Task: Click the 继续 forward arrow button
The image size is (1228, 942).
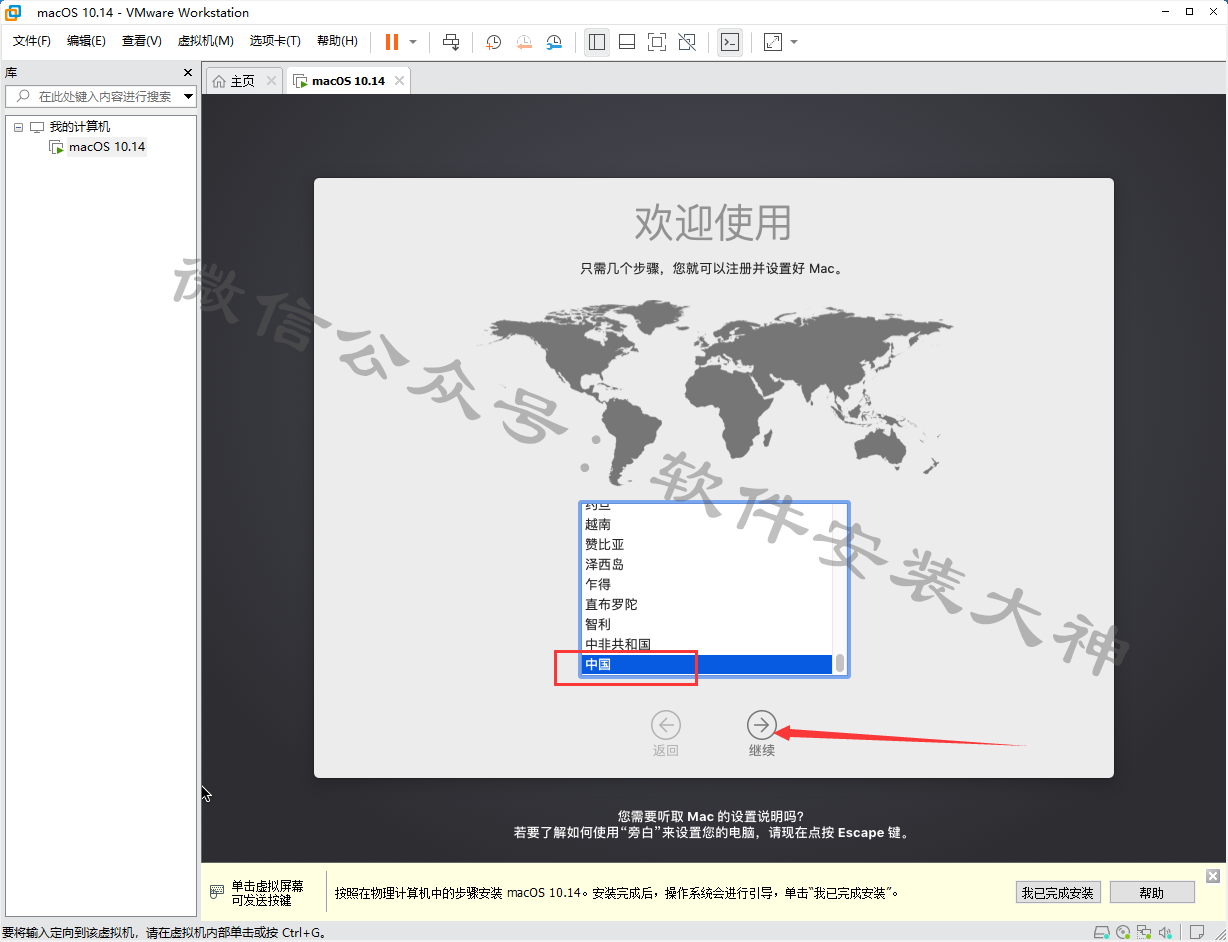Action: pos(762,724)
